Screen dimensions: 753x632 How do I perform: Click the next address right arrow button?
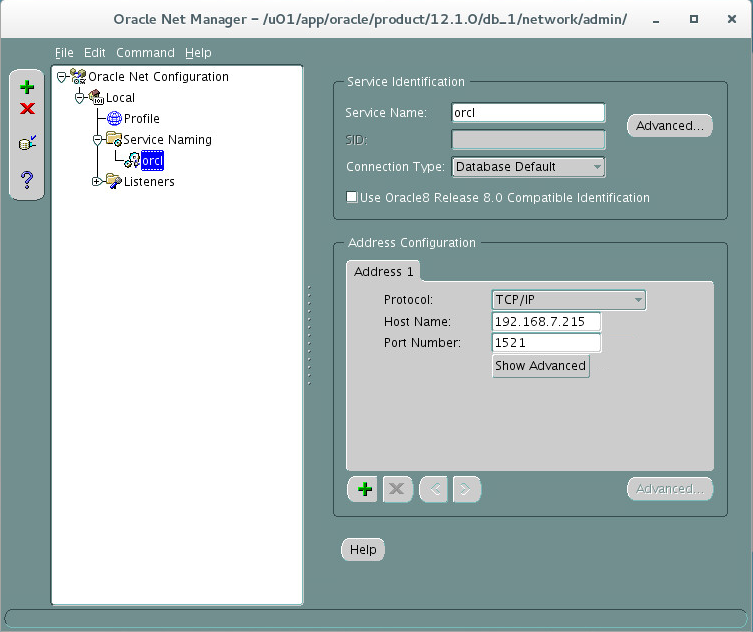pos(466,489)
